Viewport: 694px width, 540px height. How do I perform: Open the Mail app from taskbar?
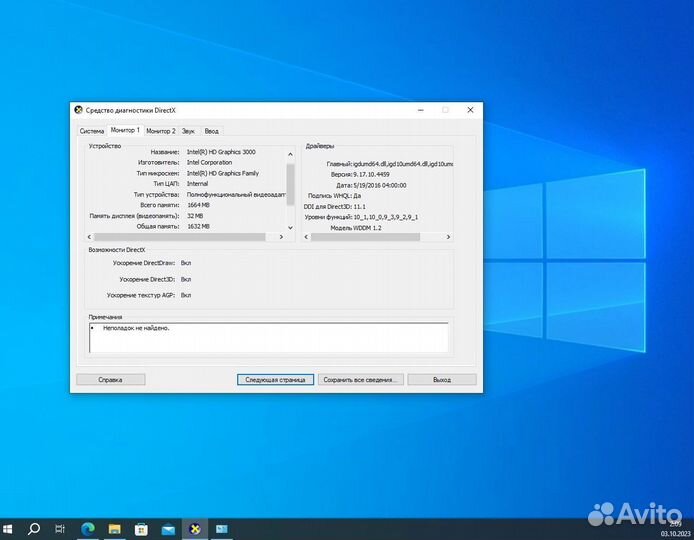(x=168, y=529)
